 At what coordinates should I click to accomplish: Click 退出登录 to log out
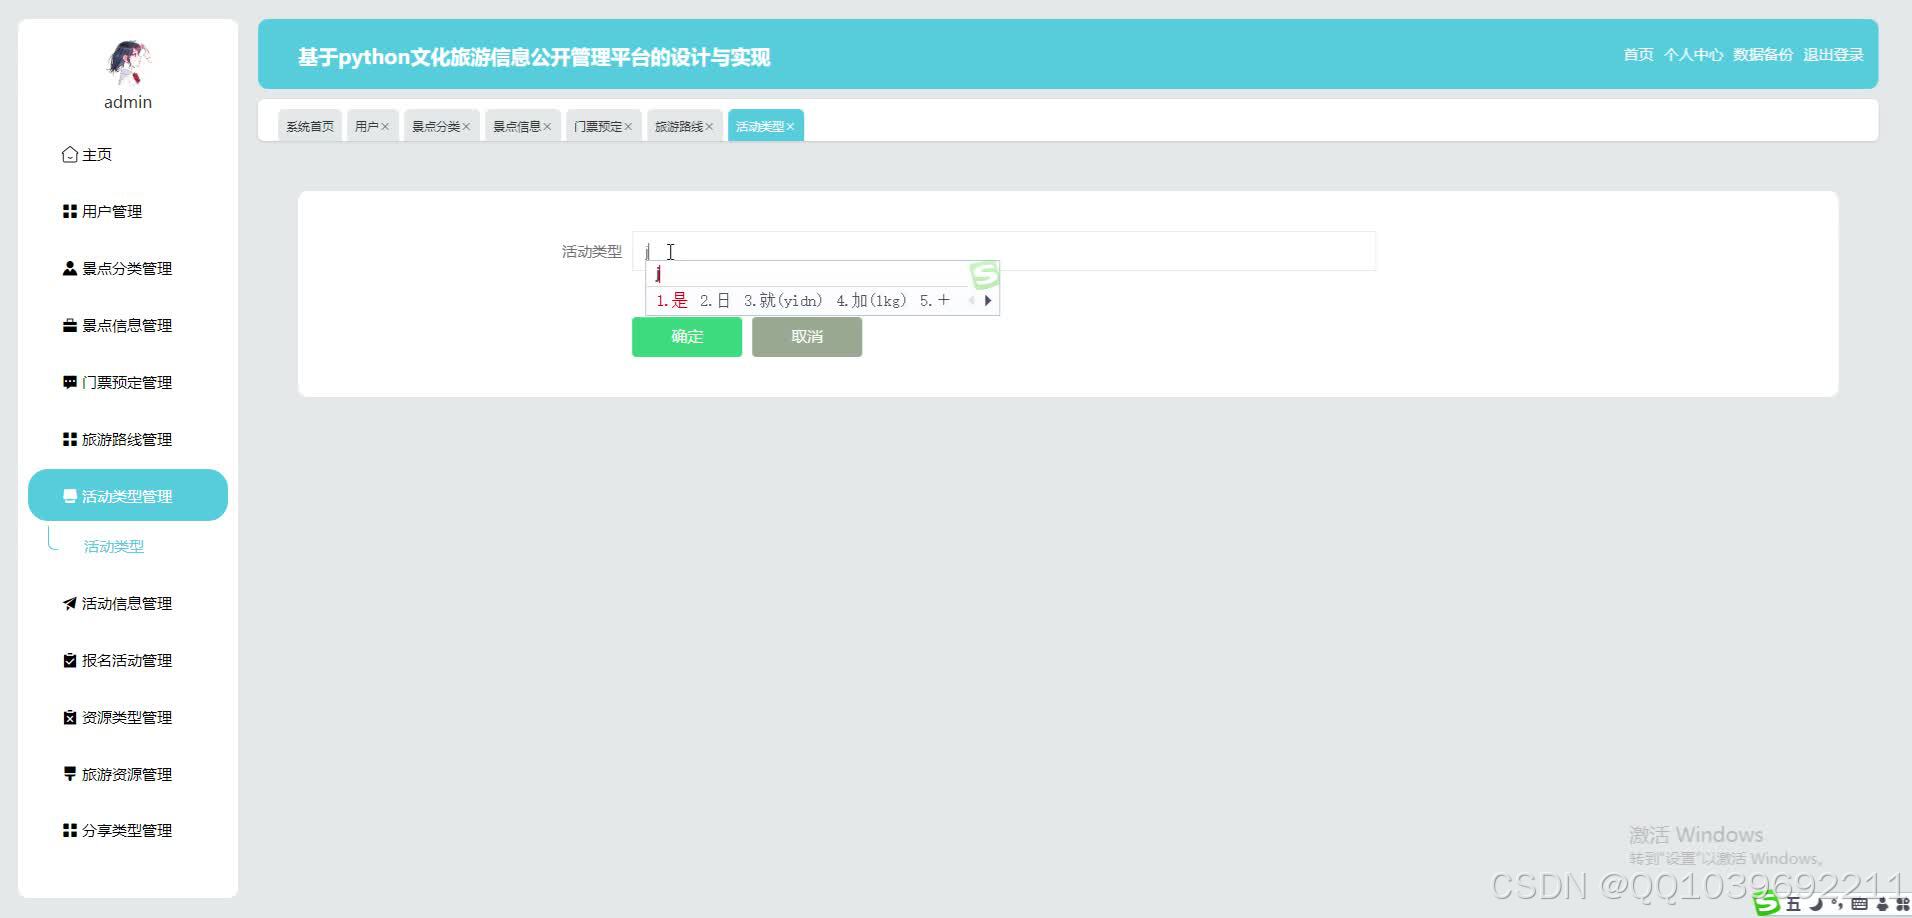pyautogui.click(x=1833, y=55)
